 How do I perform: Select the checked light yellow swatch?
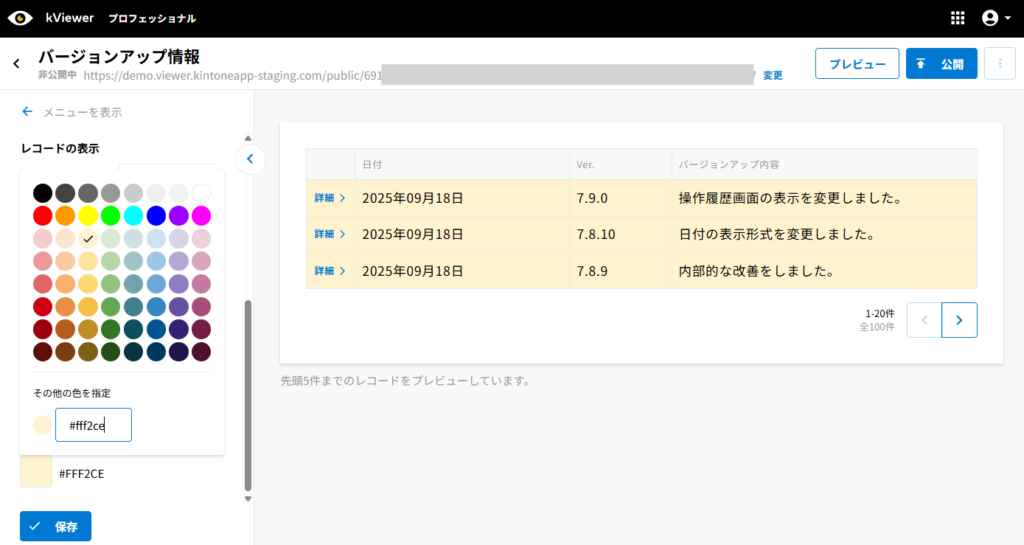[88, 239]
